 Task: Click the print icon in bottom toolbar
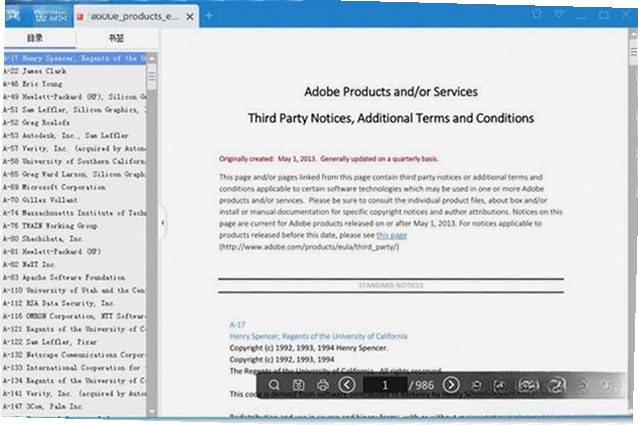coord(323,385)
